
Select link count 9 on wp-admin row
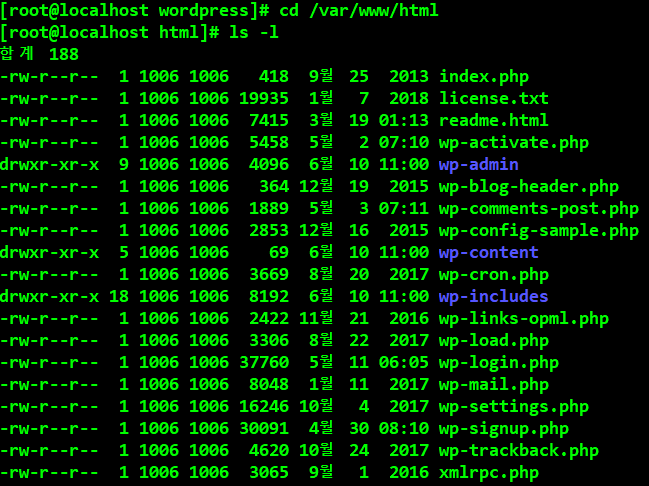tap(124, 165)
